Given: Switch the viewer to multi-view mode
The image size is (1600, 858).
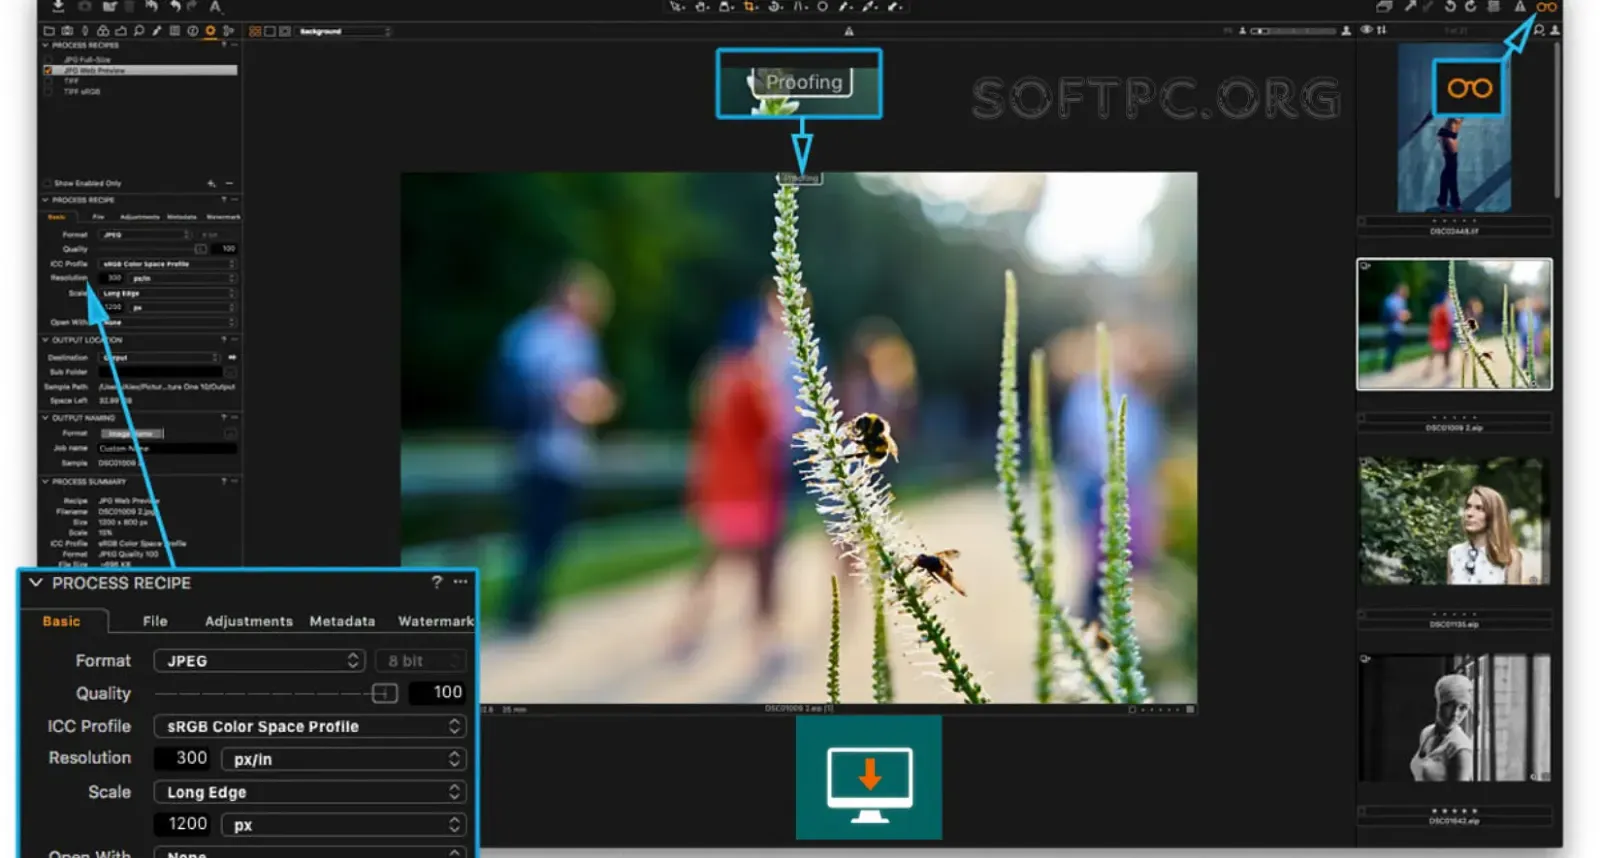Looking at the screenshot, I should click(x=255, y=31).
